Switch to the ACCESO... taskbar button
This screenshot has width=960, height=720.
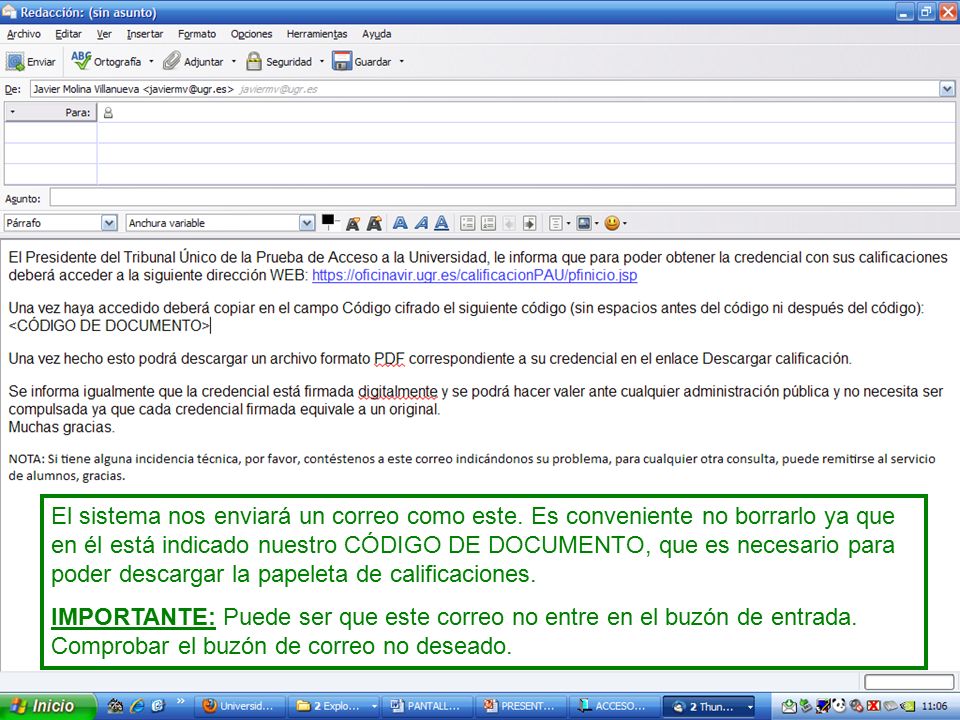tap(615, 706)
